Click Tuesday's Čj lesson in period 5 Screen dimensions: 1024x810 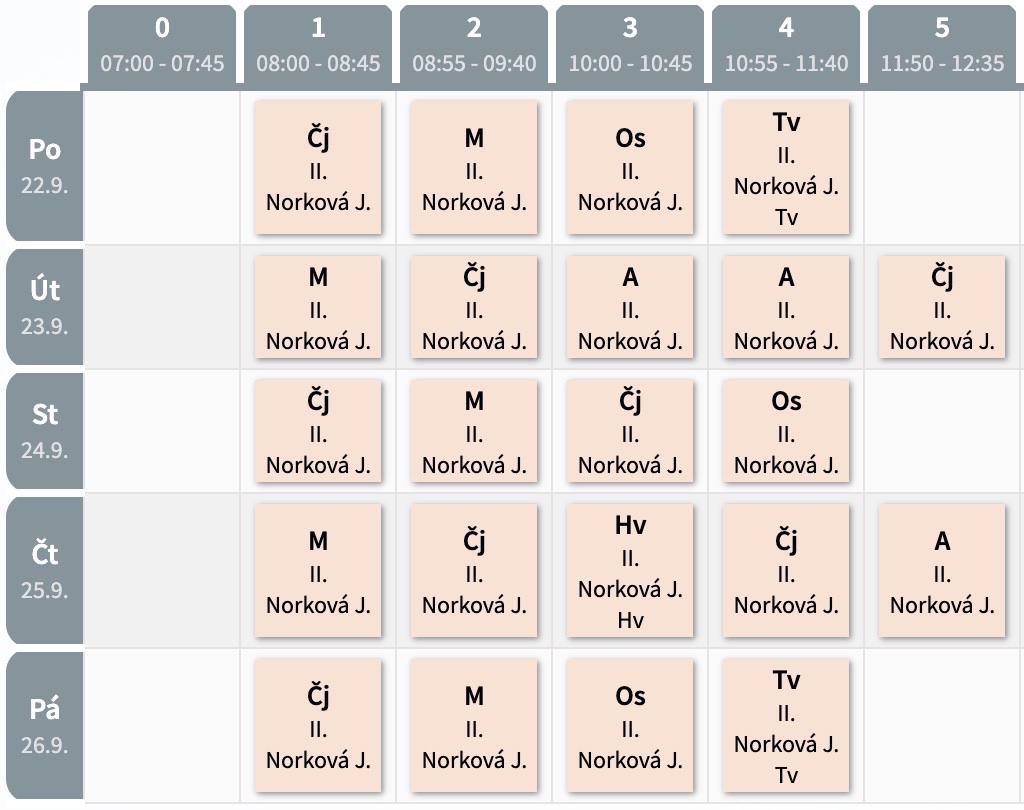(942, 307)
